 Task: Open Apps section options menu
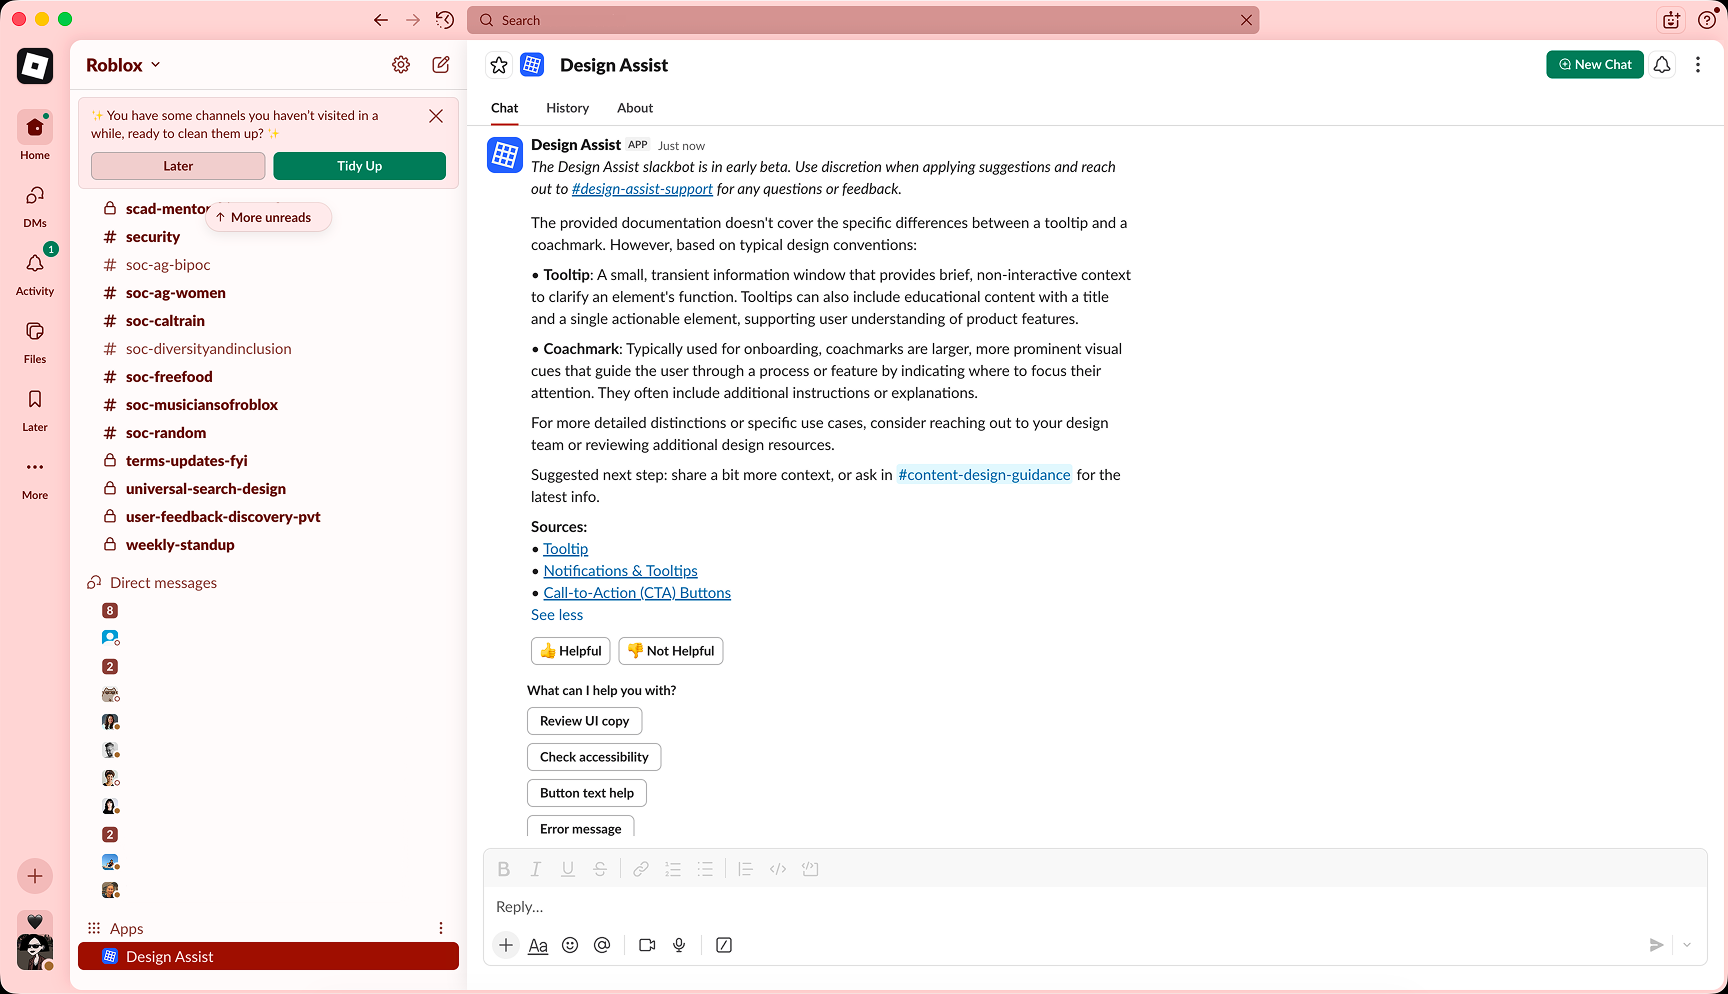click(x=441, y=929)
